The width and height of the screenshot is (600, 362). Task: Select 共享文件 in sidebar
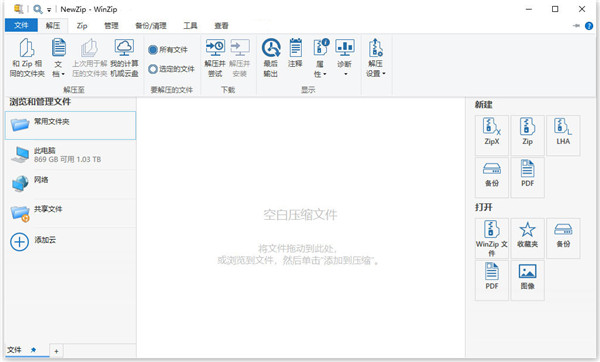[x=70, y=214]
